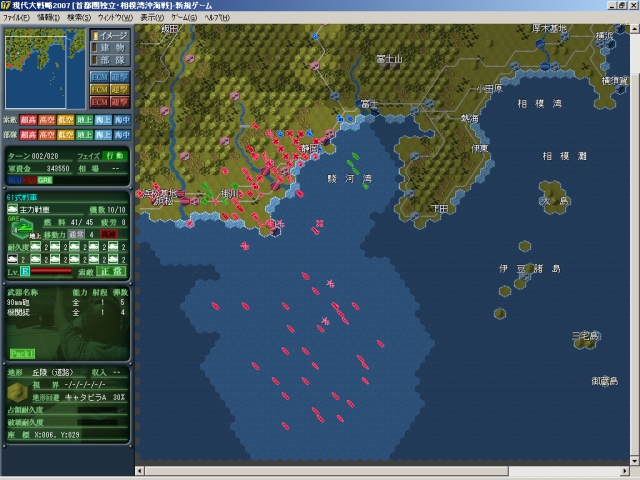Click the hill terrain hex icon
The width and height of the screenshot is (640, 480).
(x=18, y=392)
